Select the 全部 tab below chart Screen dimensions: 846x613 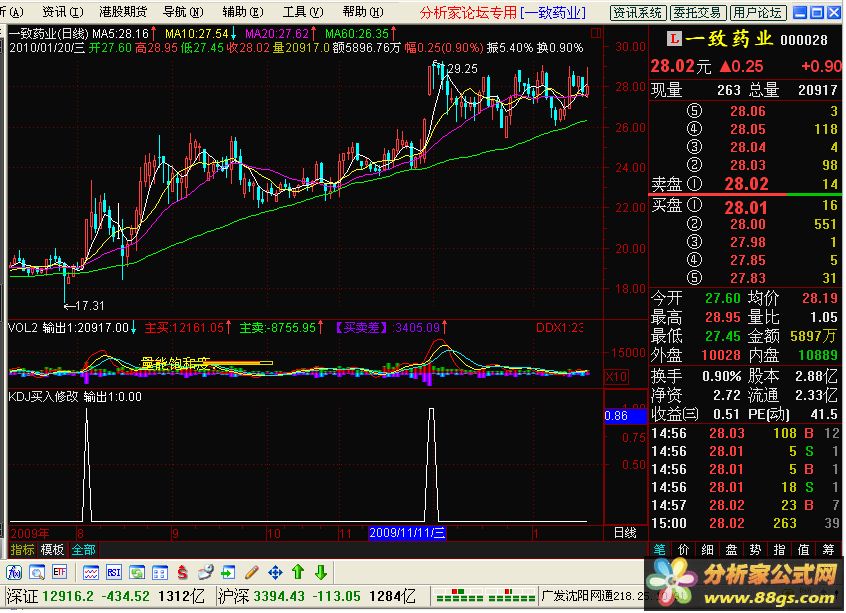pyautogui.click(x=84, y=550)
